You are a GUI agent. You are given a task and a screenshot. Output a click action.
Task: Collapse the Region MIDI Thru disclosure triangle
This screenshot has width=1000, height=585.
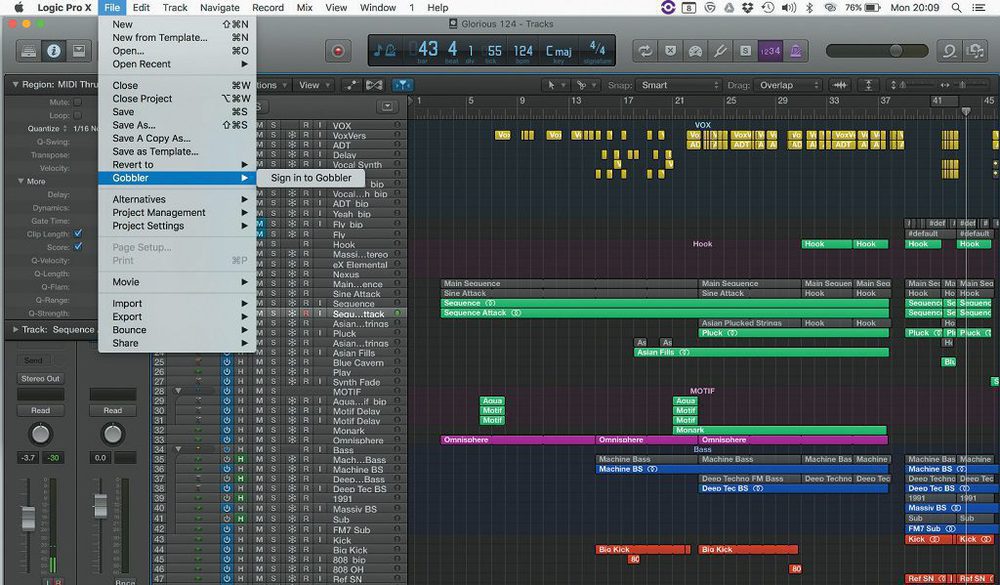(x=15, y=84)
